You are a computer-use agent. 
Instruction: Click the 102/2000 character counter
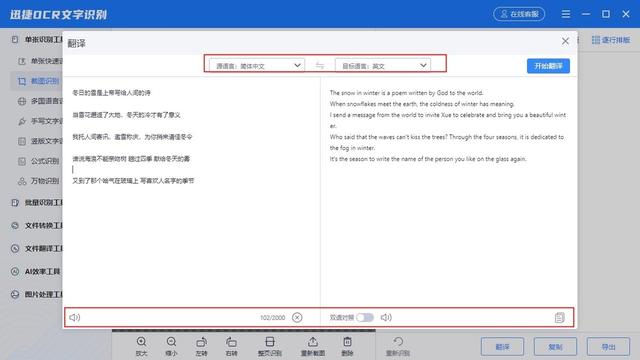(272, 318)
